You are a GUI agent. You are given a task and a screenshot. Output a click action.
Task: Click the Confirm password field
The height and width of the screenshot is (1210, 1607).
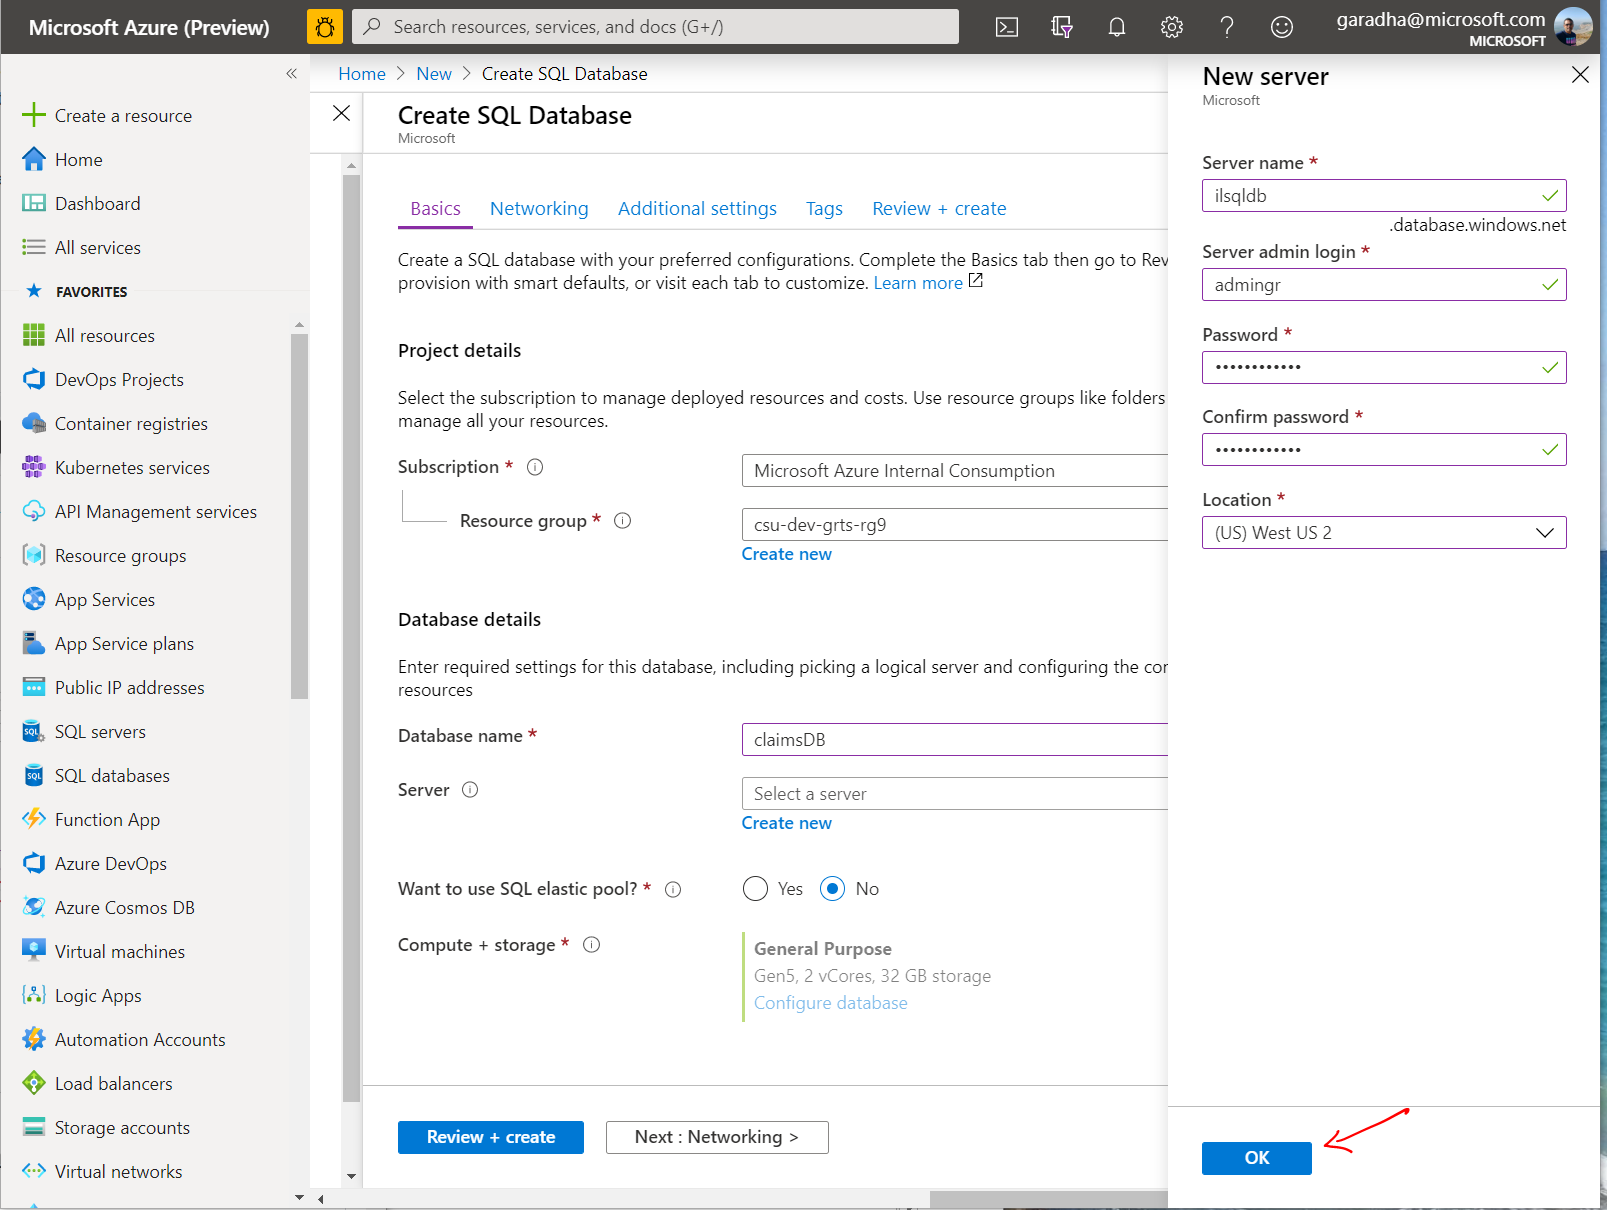[1384, 450]
